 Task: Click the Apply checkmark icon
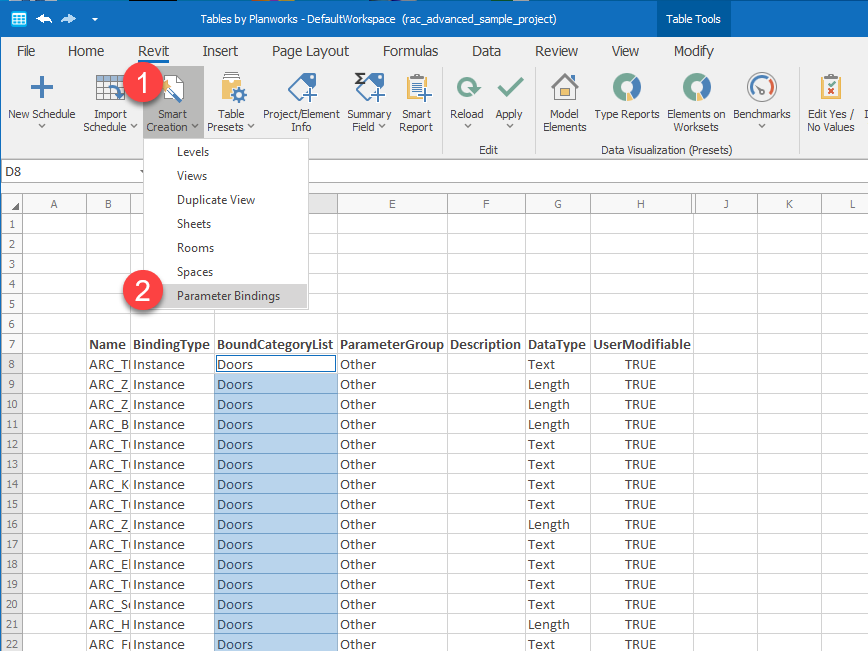(510, 87)
